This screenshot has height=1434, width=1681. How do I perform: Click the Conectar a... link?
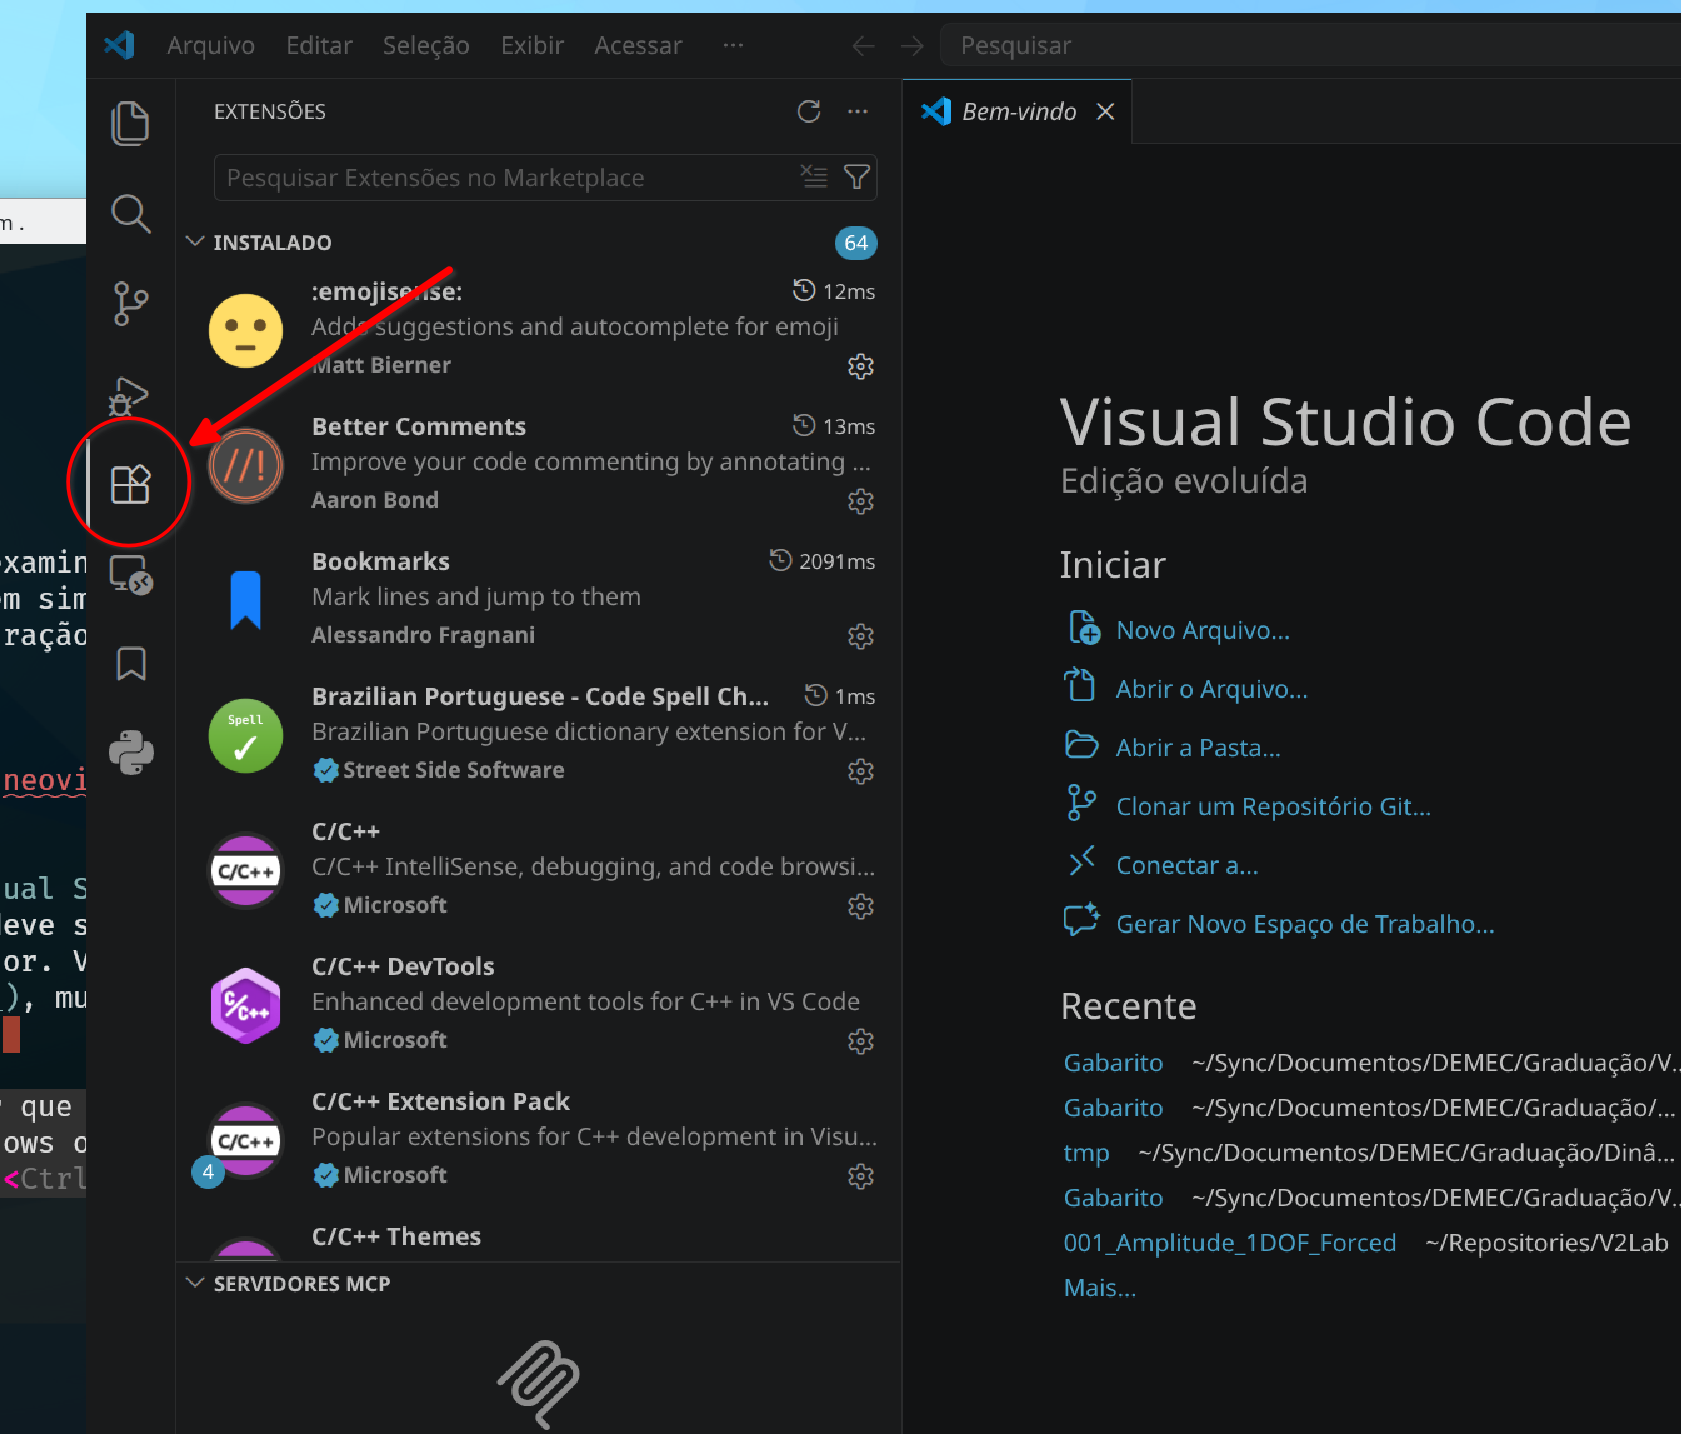pos(1187,866)
